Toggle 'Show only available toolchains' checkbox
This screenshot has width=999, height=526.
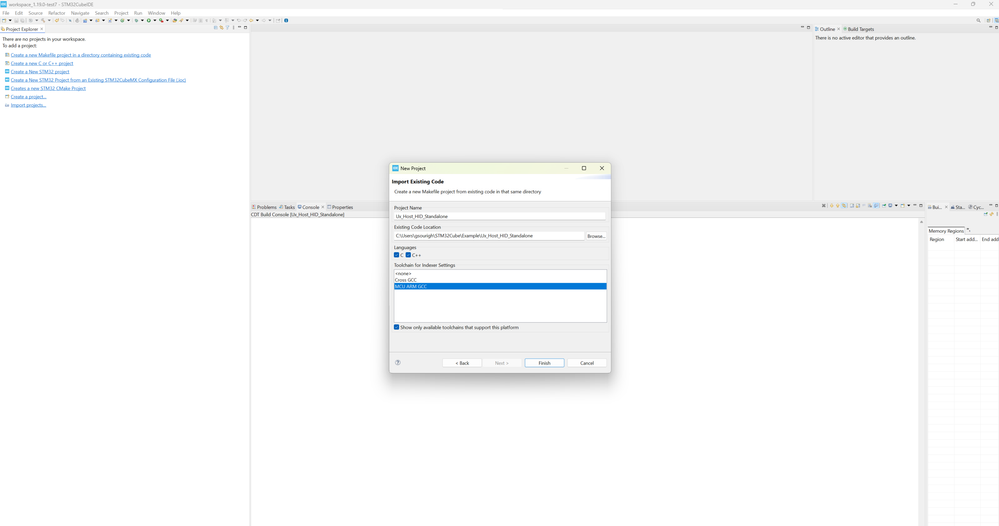coord(396,327)
